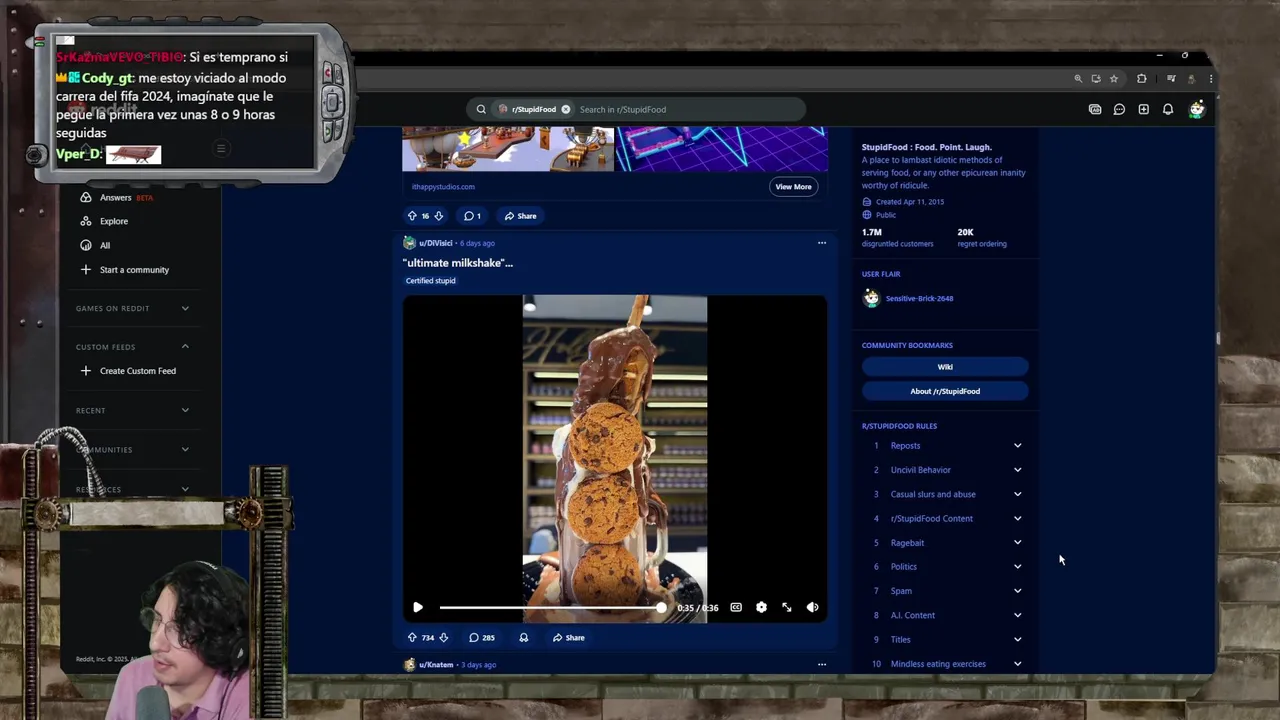
Task: Open the browser extensions puzzle icon
Action: click(x=1142, y=79)
